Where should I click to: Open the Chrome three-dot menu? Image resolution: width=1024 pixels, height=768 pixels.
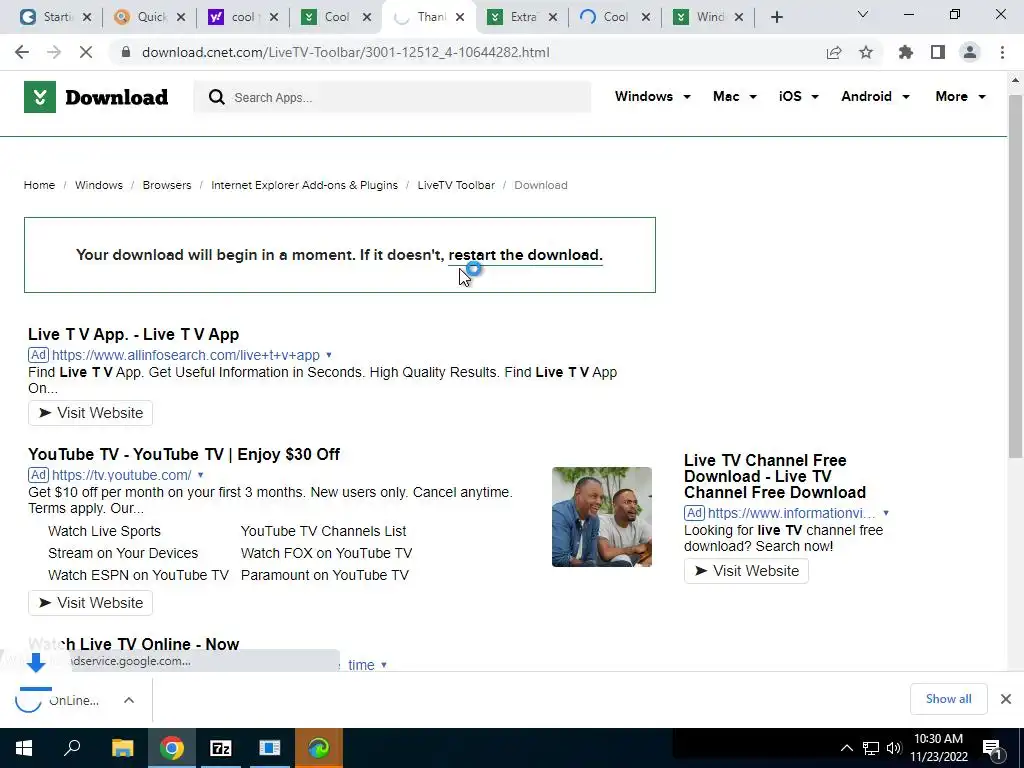click(x=1002, y=52)
